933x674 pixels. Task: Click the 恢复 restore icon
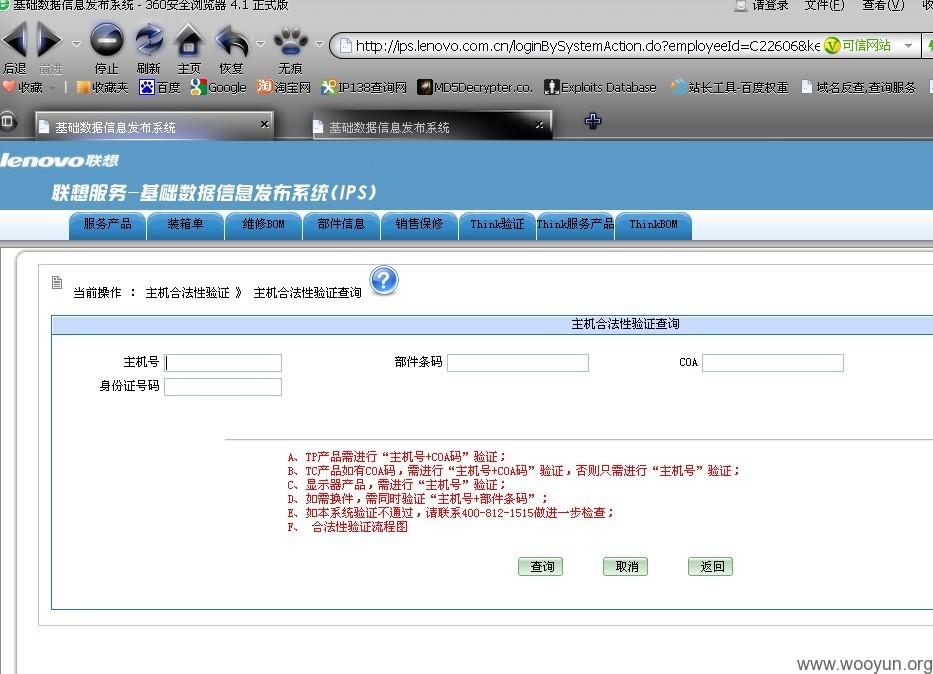[x=231, y=40]
